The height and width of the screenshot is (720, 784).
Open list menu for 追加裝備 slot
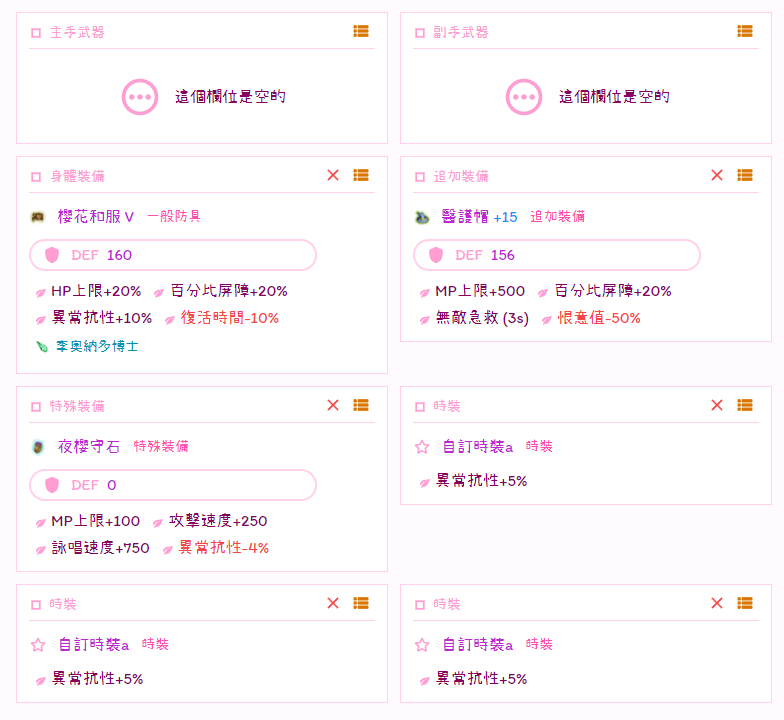click(x=744, y=175)
